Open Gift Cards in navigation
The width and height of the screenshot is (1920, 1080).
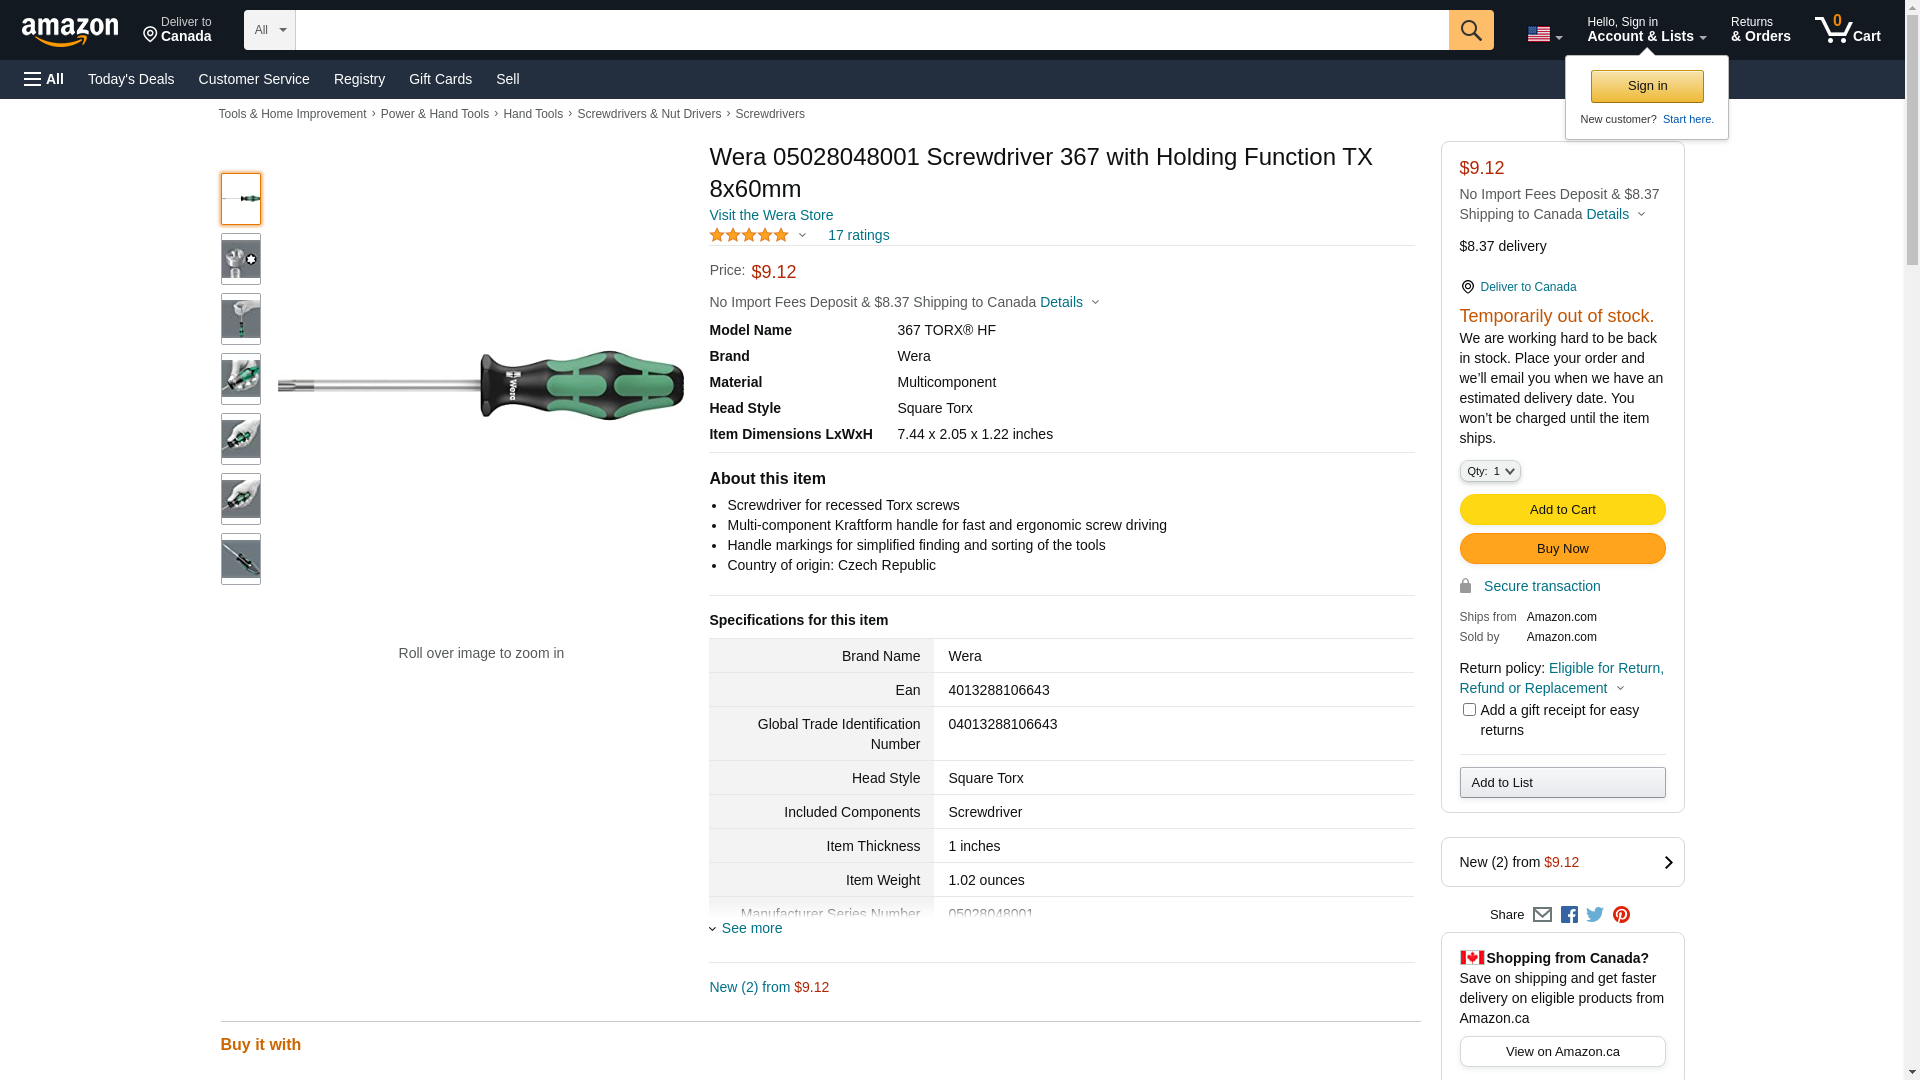click(440, 79)
